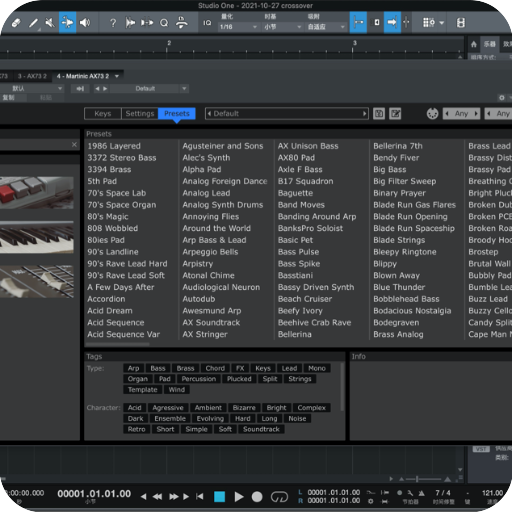512x512 pixels.
Task: Click the right arrow of first Any selector
Action: [476, 114]
